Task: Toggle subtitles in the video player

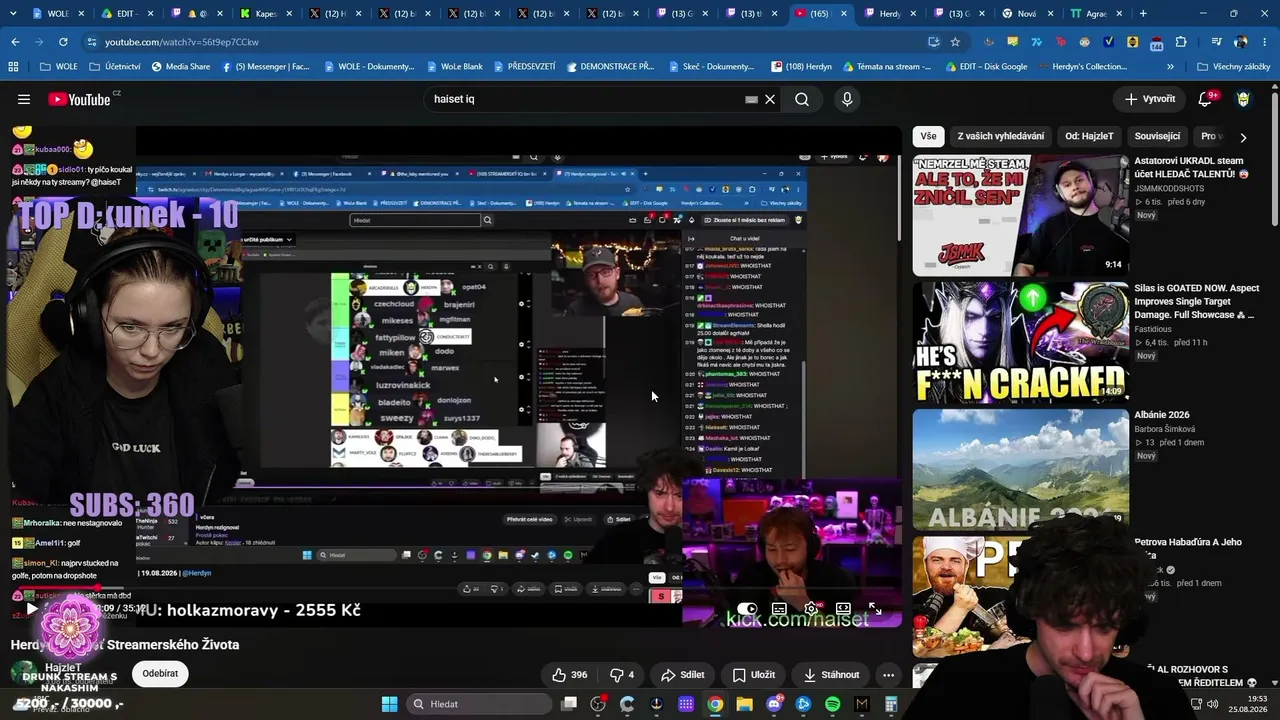Action: (779, 609)
